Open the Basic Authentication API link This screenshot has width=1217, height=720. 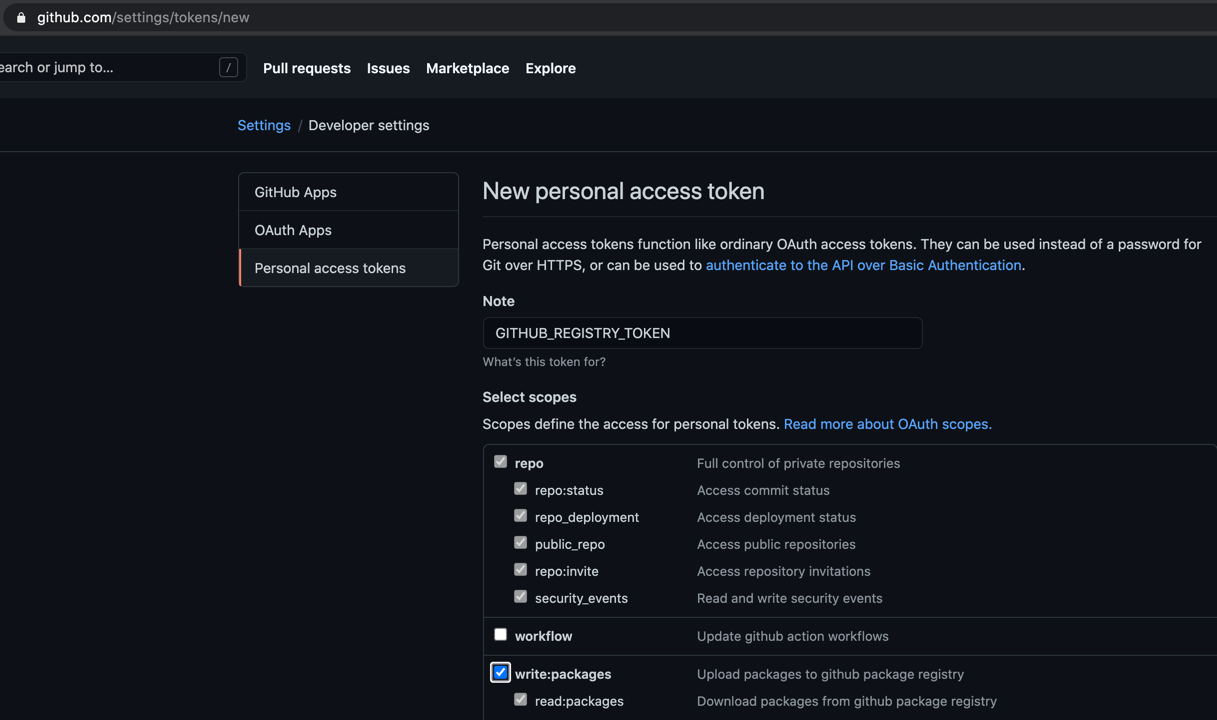(x=863, y=265)
